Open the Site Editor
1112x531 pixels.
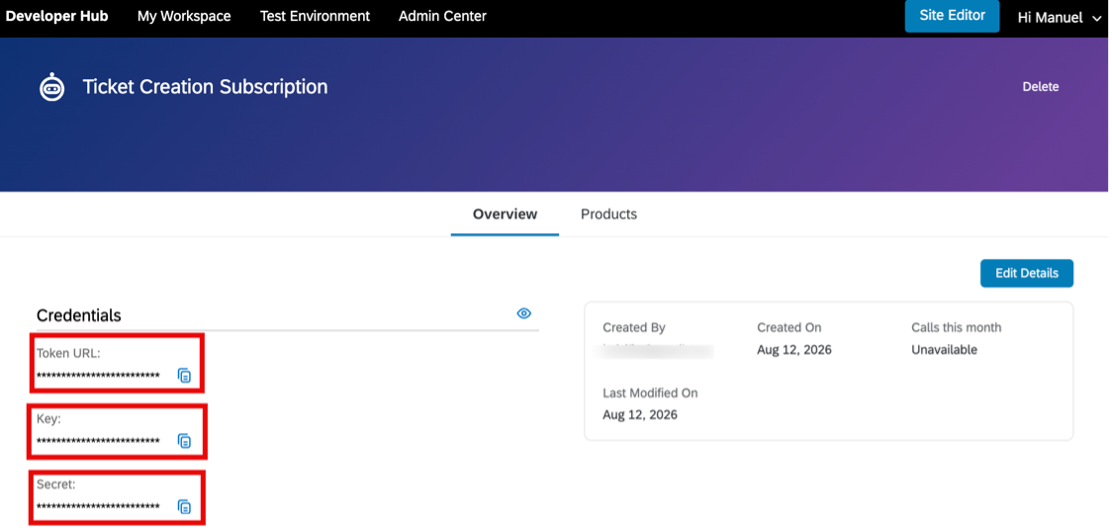click(952, 16)
